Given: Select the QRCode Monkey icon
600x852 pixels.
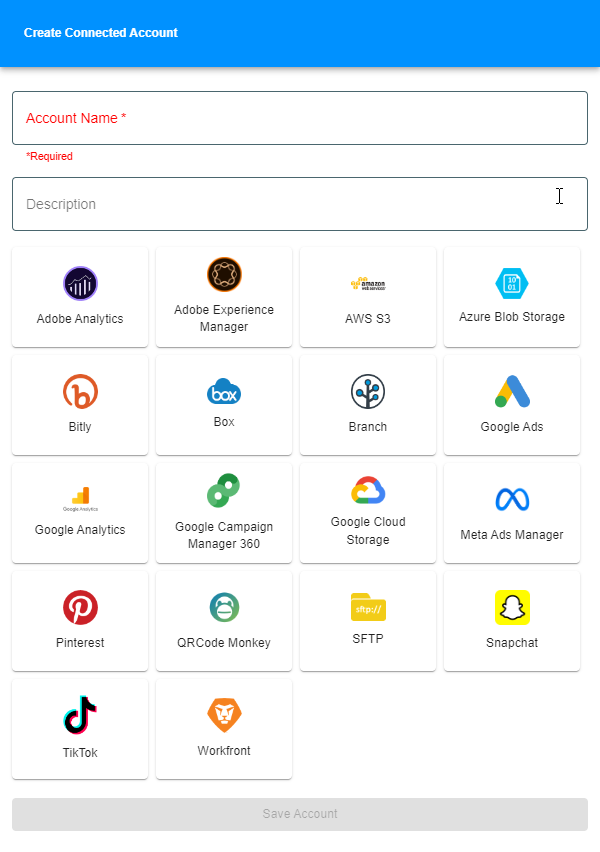Looking at the screenshot, I should point(224,607).
